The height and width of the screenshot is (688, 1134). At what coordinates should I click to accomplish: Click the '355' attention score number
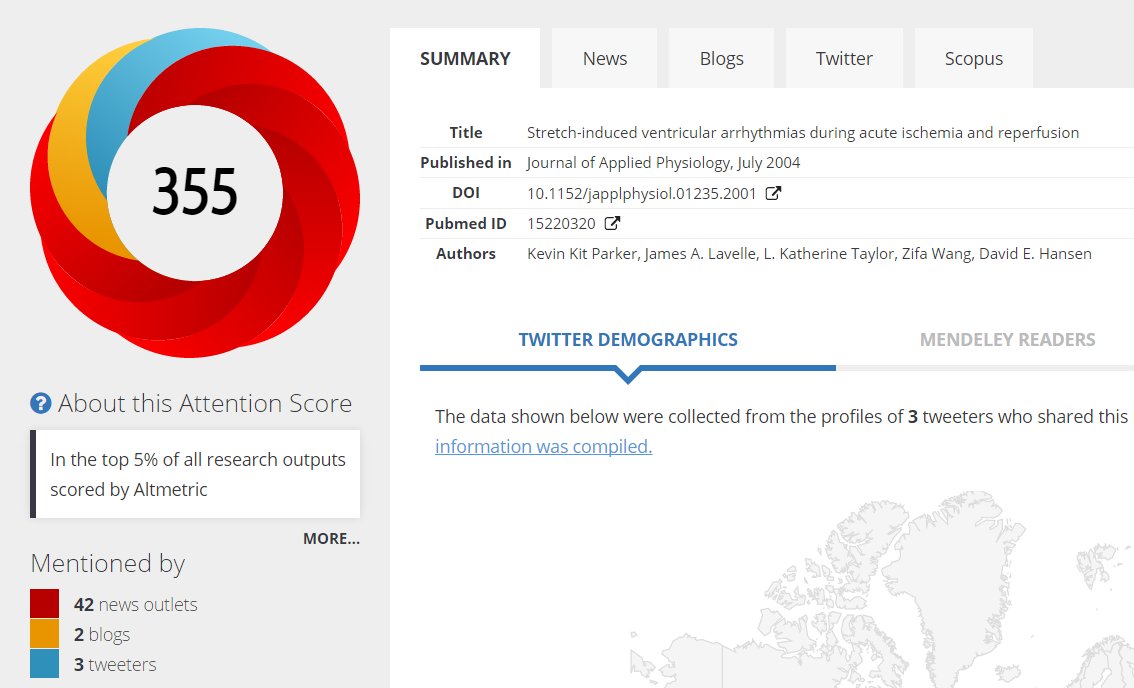pos(195,192)
